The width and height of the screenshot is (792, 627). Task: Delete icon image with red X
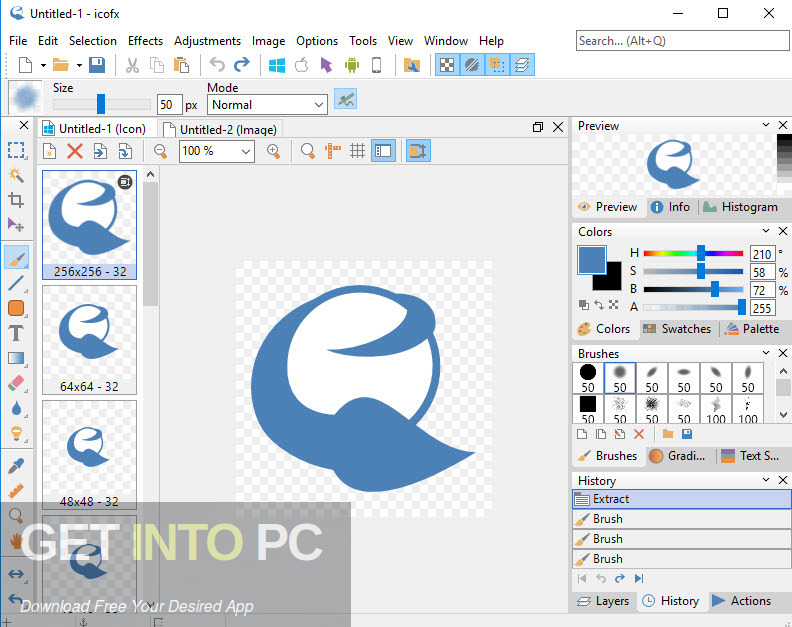coord(75,151)
